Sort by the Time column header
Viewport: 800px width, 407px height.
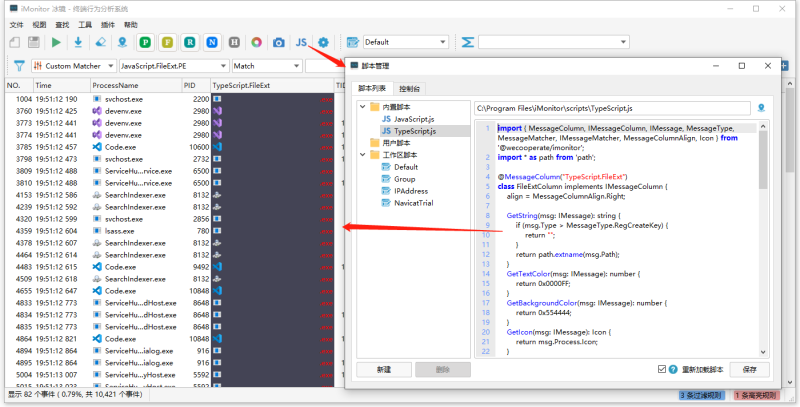click(62, 85)
